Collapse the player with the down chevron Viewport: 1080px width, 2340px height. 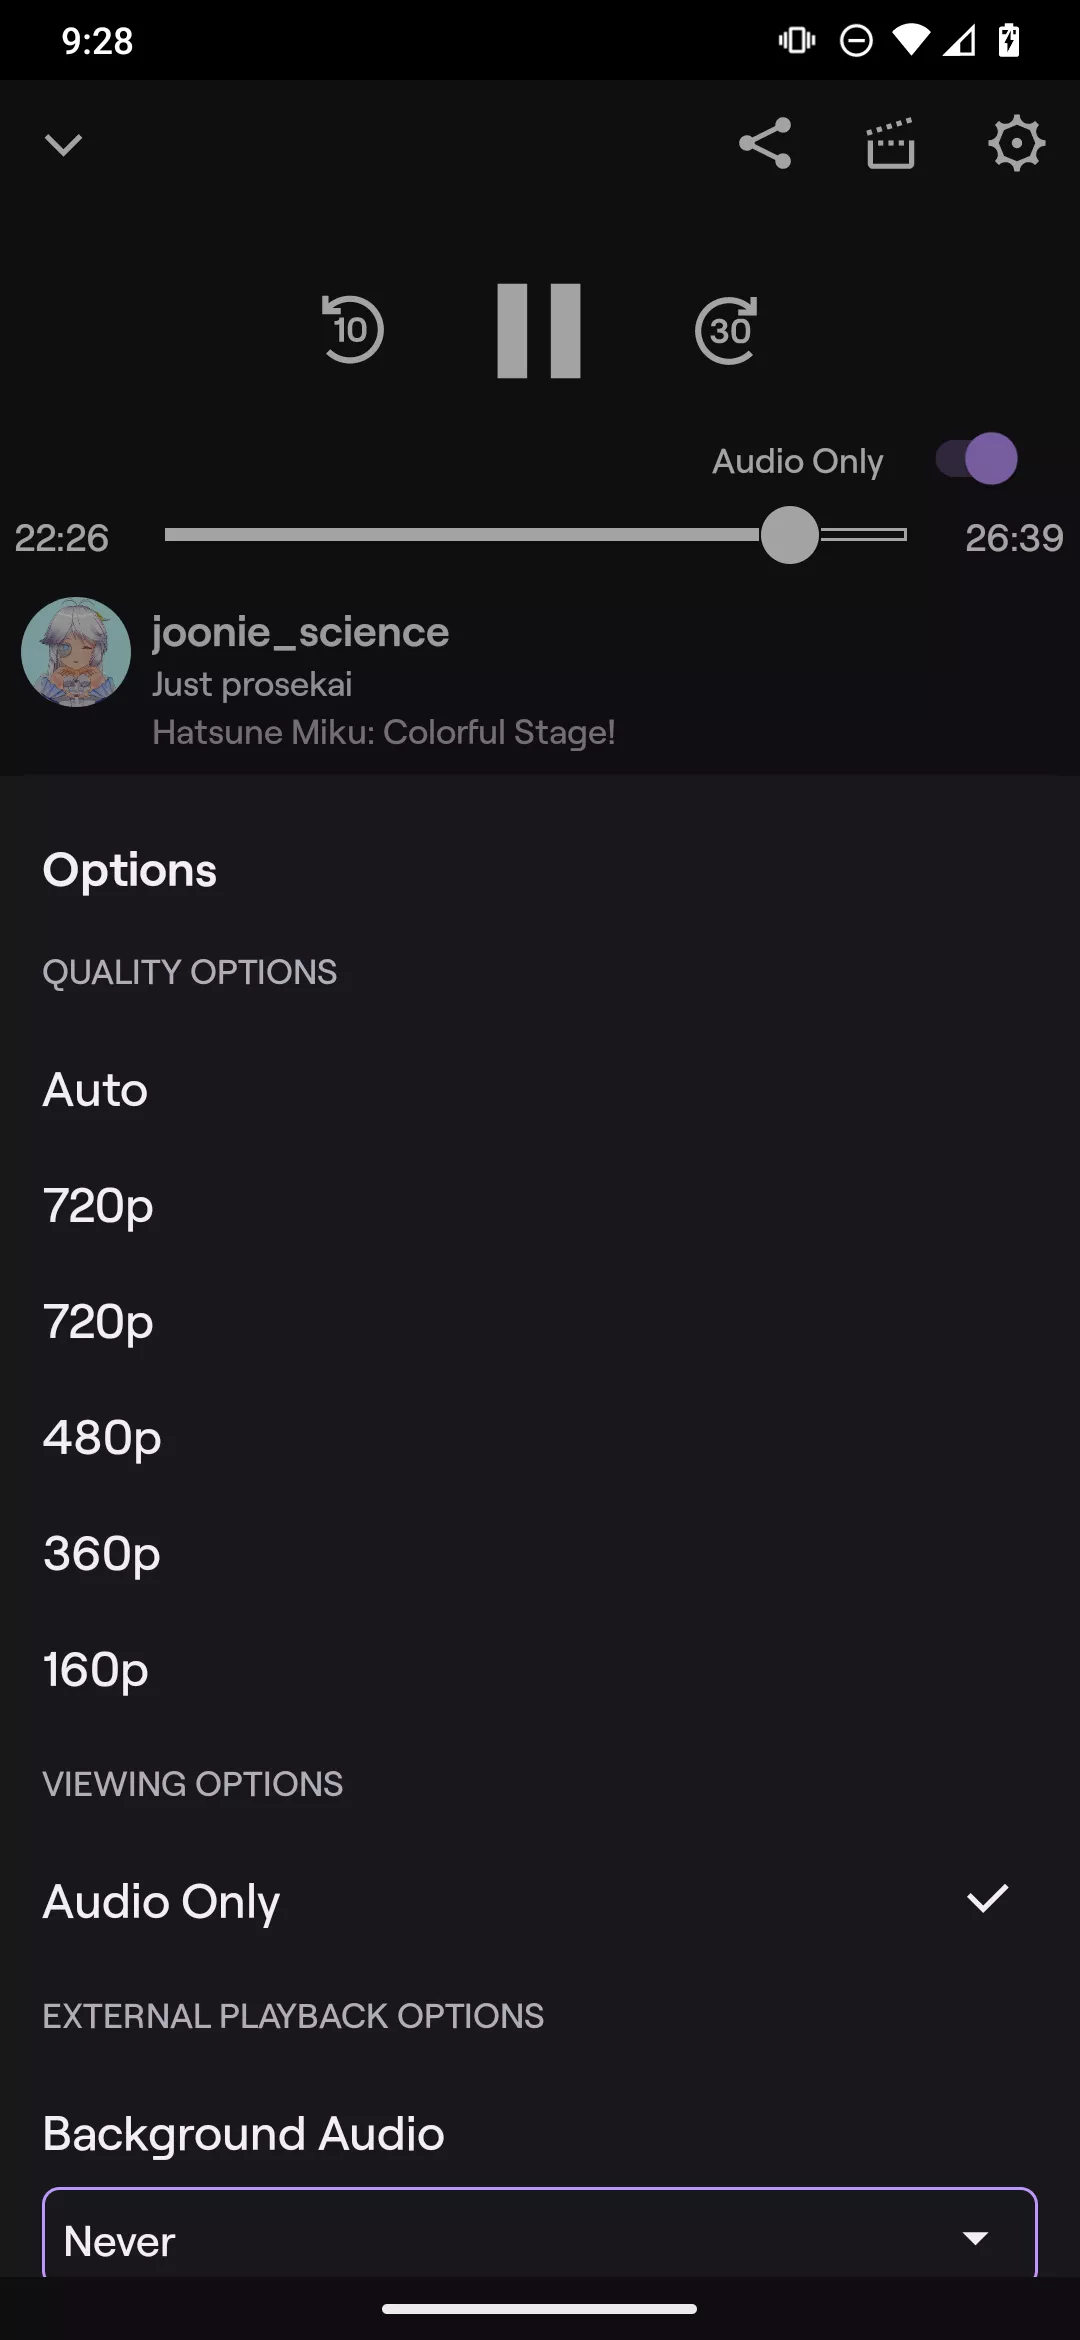(63, 145)
